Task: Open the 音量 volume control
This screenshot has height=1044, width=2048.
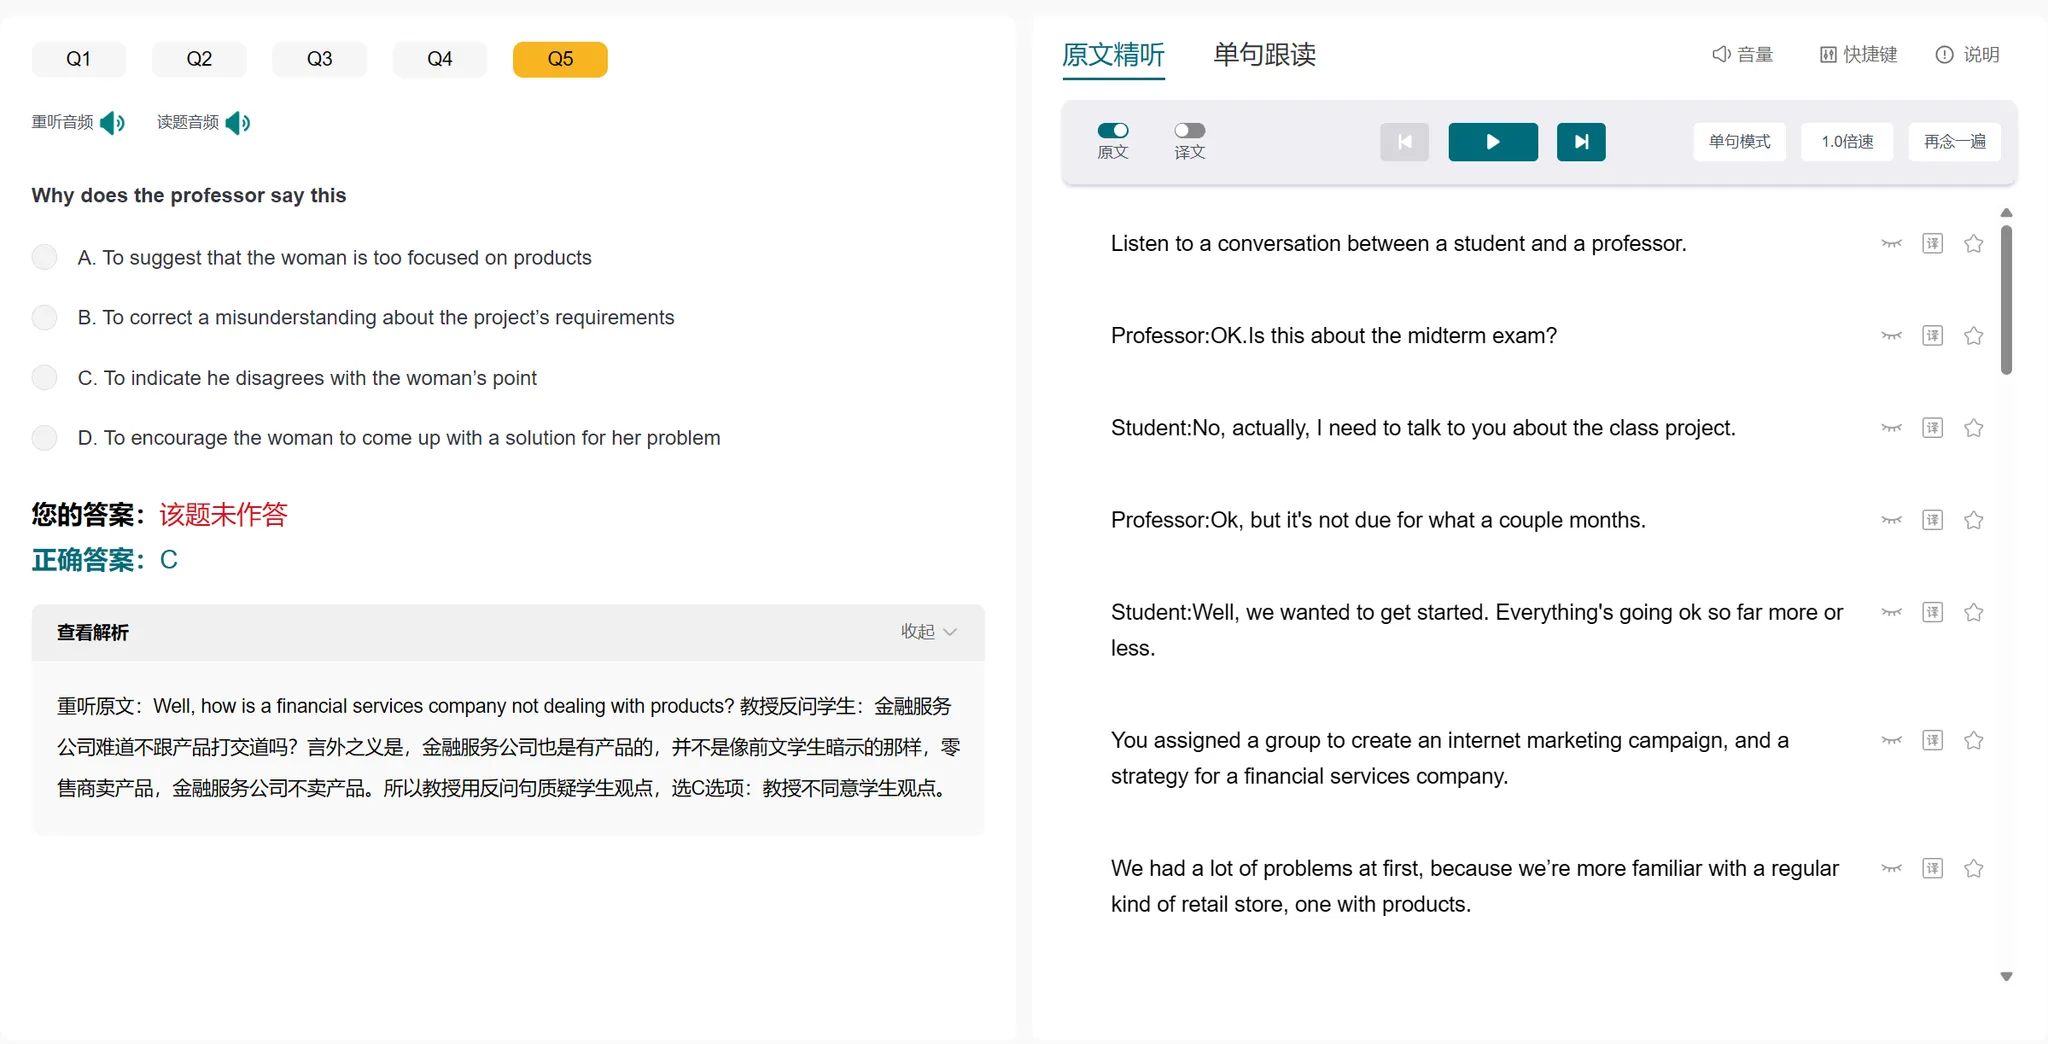Action: click(1742, 55)
